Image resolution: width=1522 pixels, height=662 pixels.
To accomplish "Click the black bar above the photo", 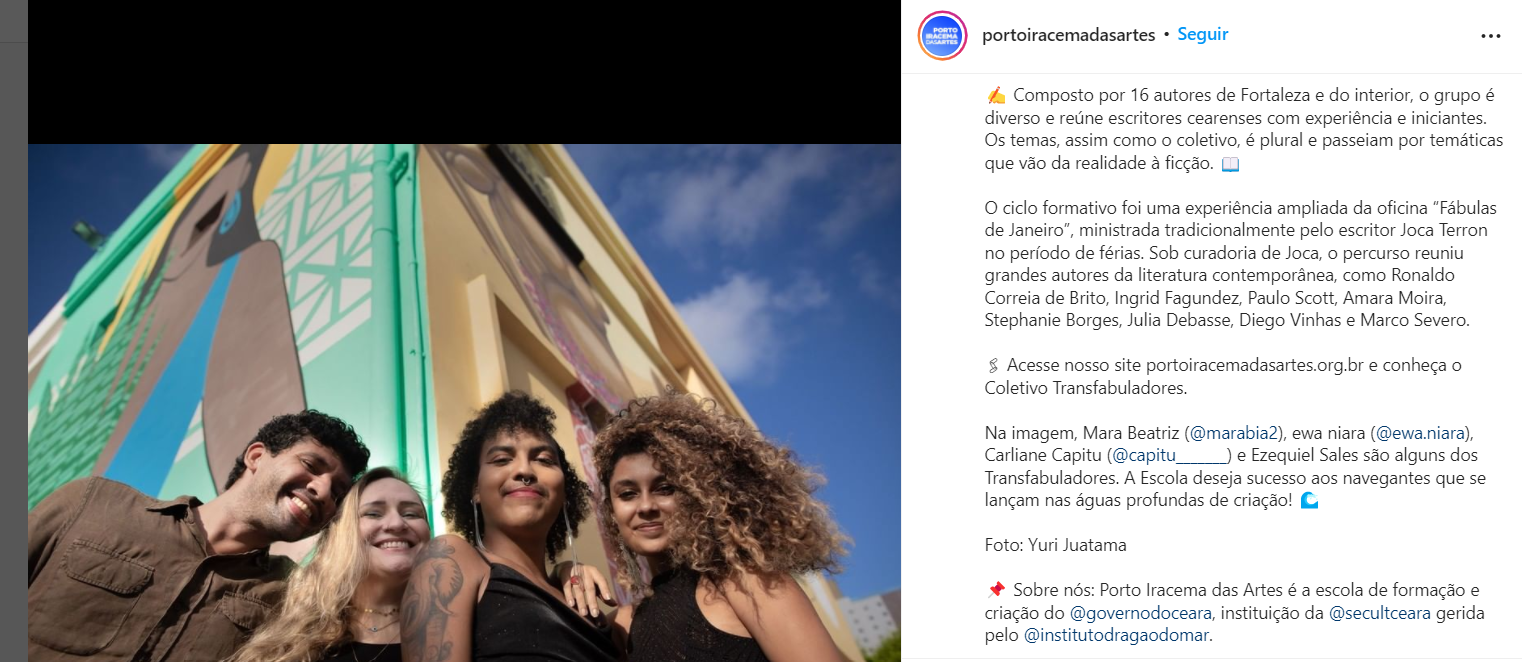I will [464, 72].
